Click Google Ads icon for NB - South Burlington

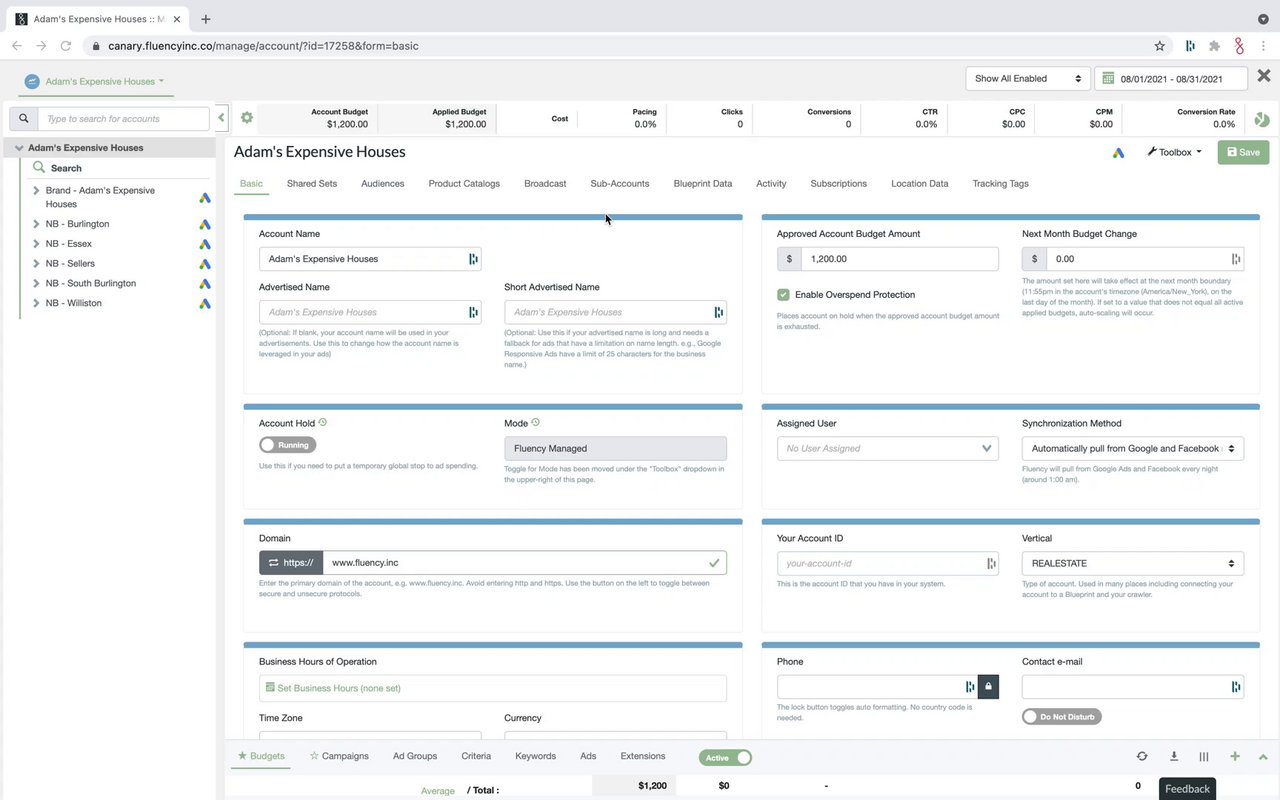pyautogui.click(x=204, y=284)
